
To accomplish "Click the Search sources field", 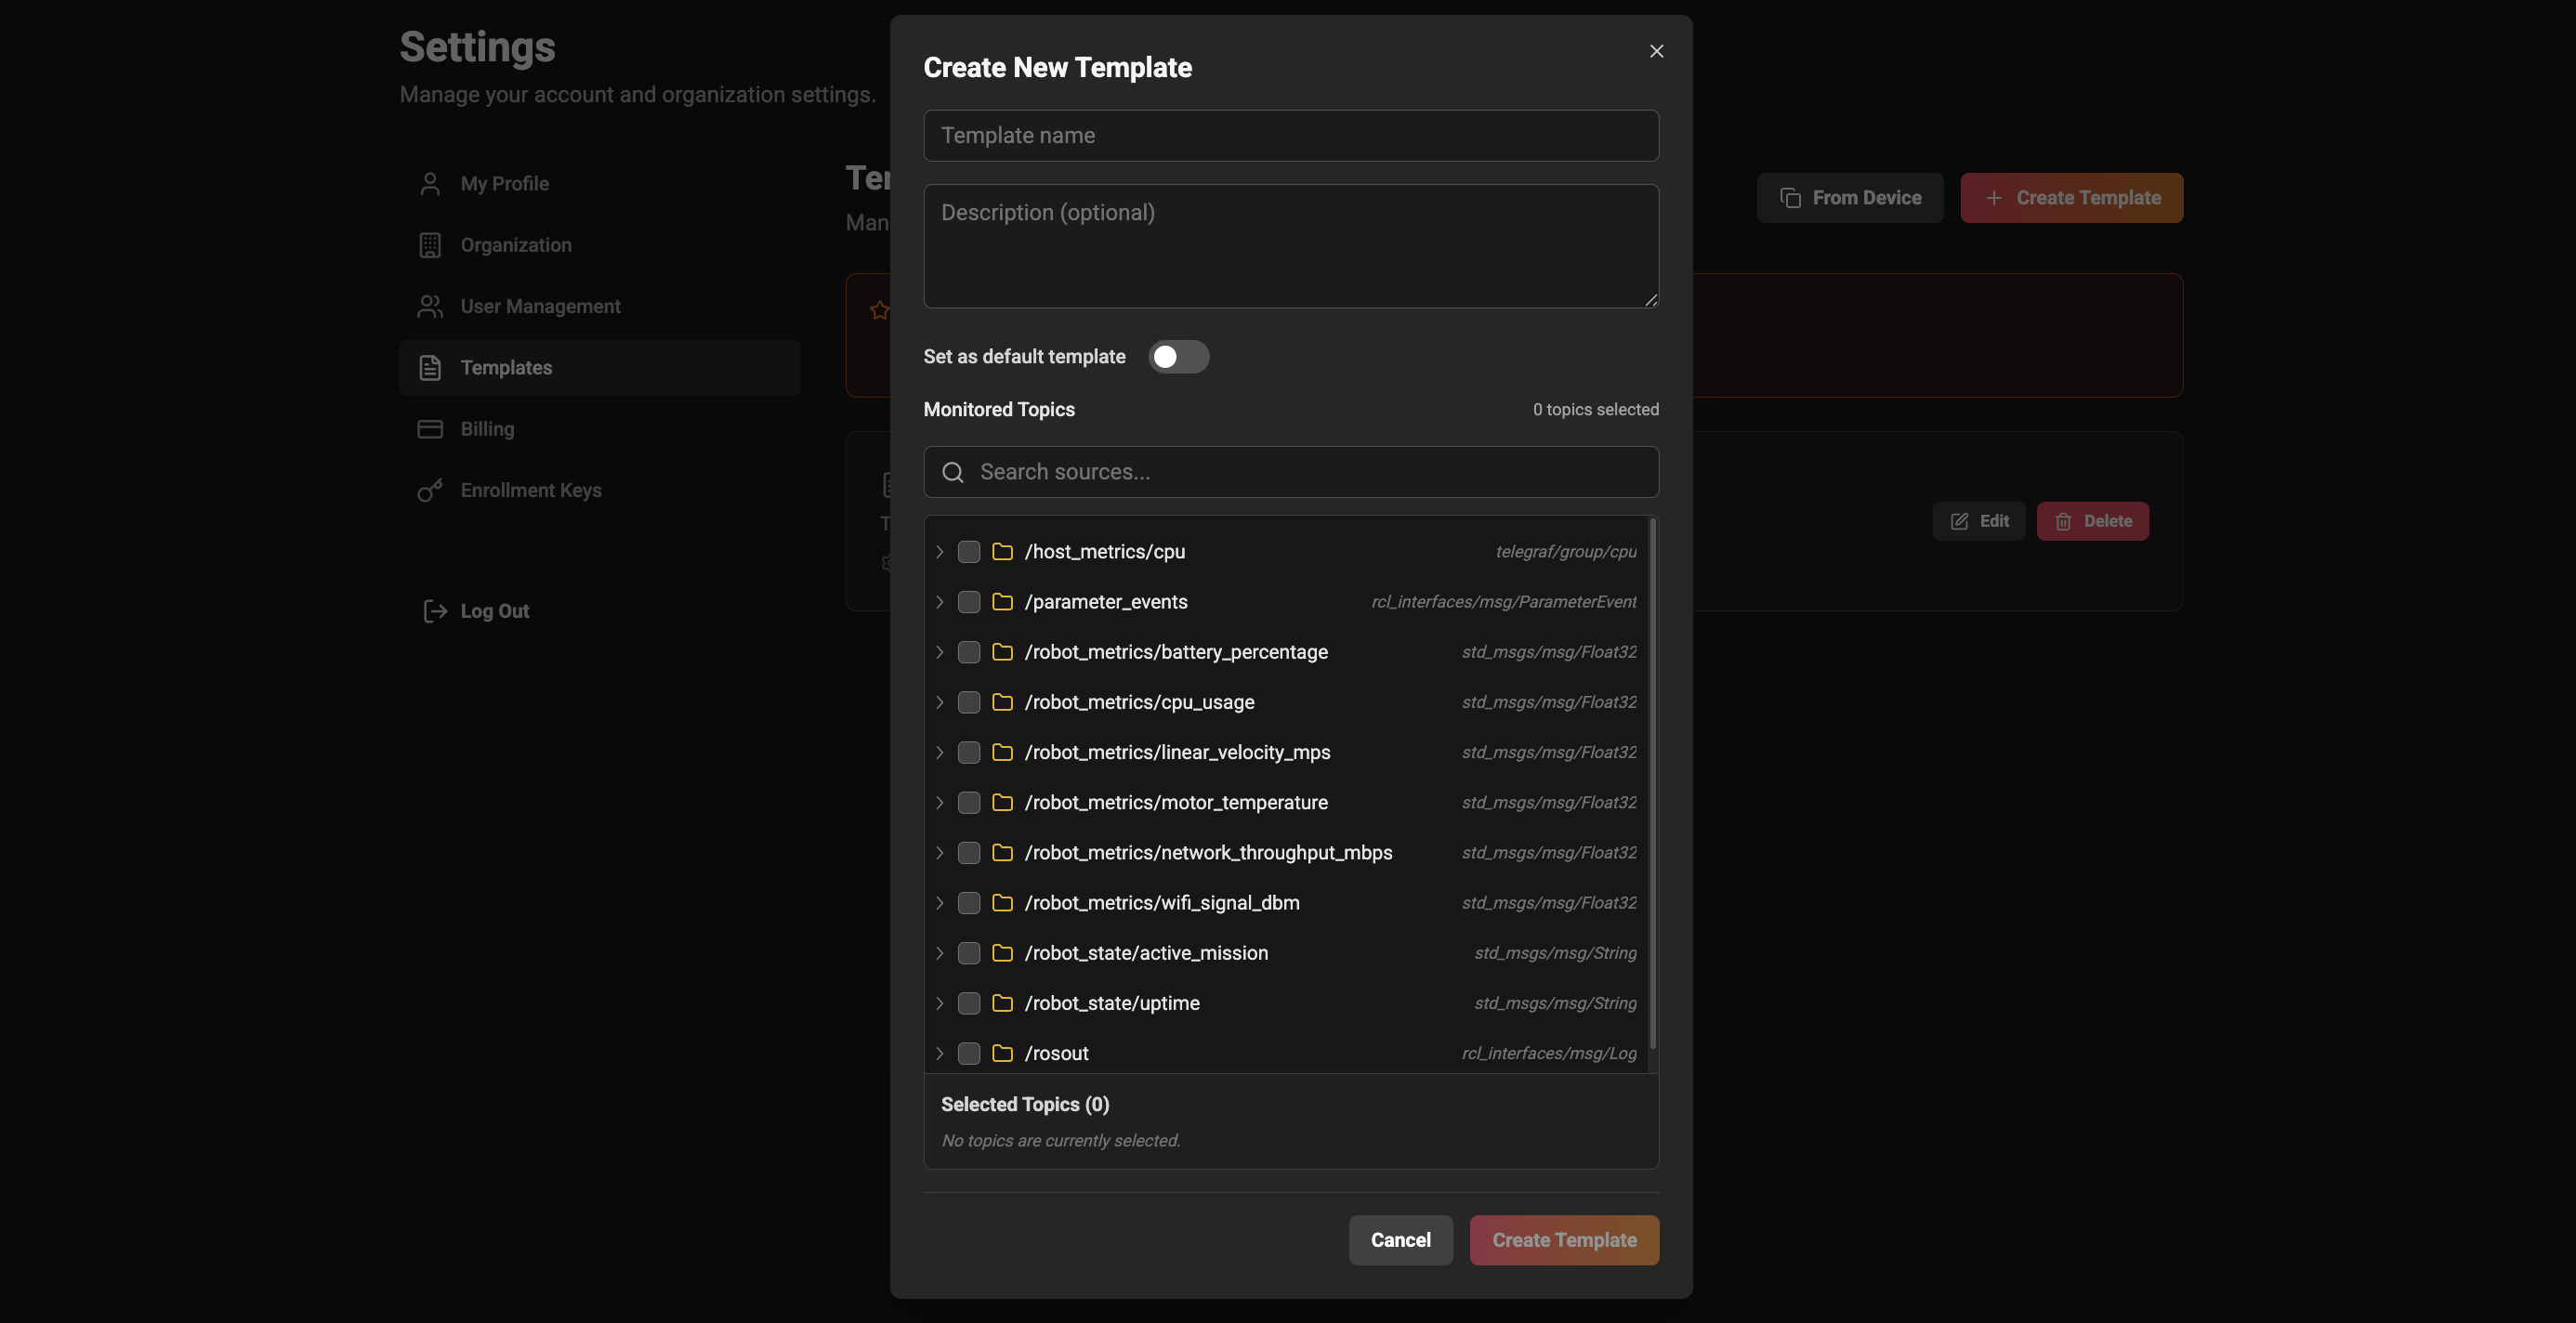I will click(x=1290, y=471).
